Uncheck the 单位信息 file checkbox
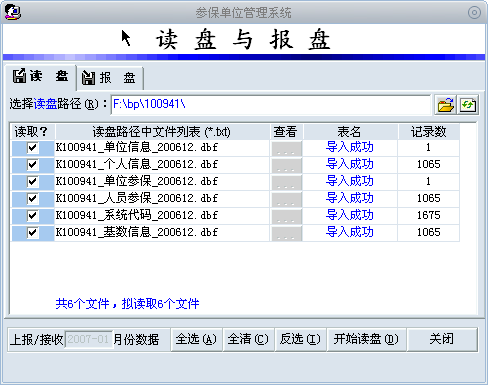Viewport: 488px width, 385px height. (33, 148)
